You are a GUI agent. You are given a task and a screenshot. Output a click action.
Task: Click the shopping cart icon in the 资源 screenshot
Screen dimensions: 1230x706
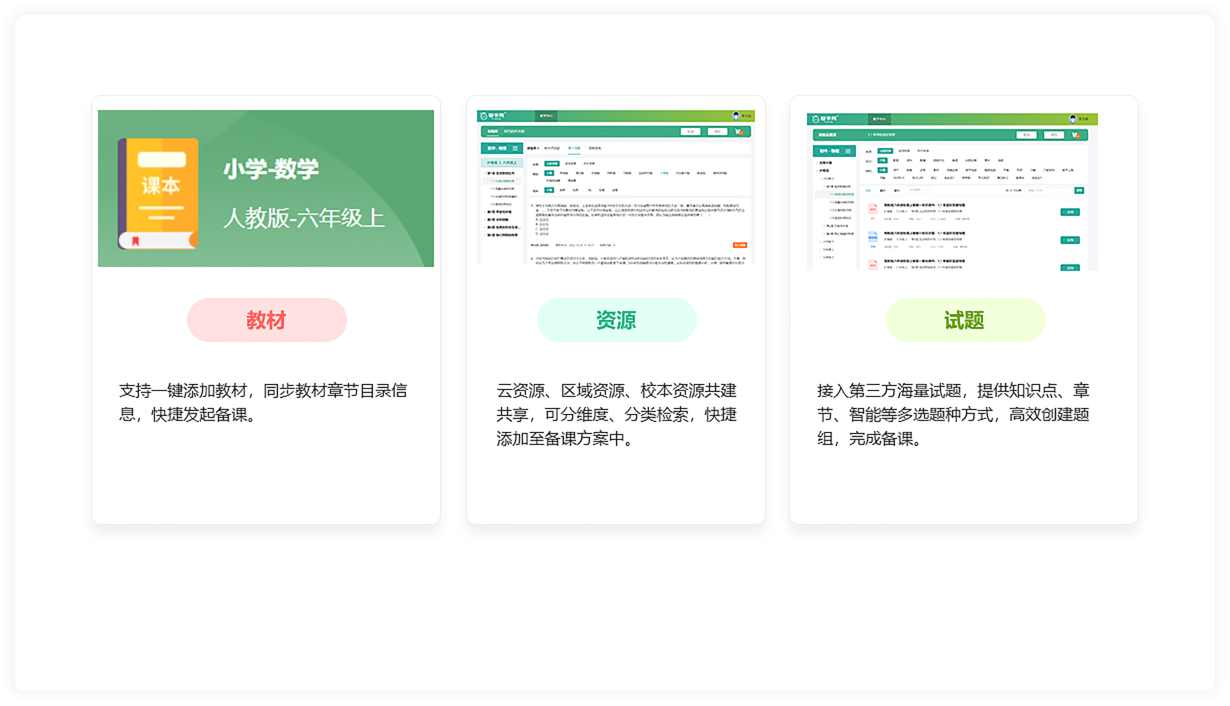click(740, 132)
